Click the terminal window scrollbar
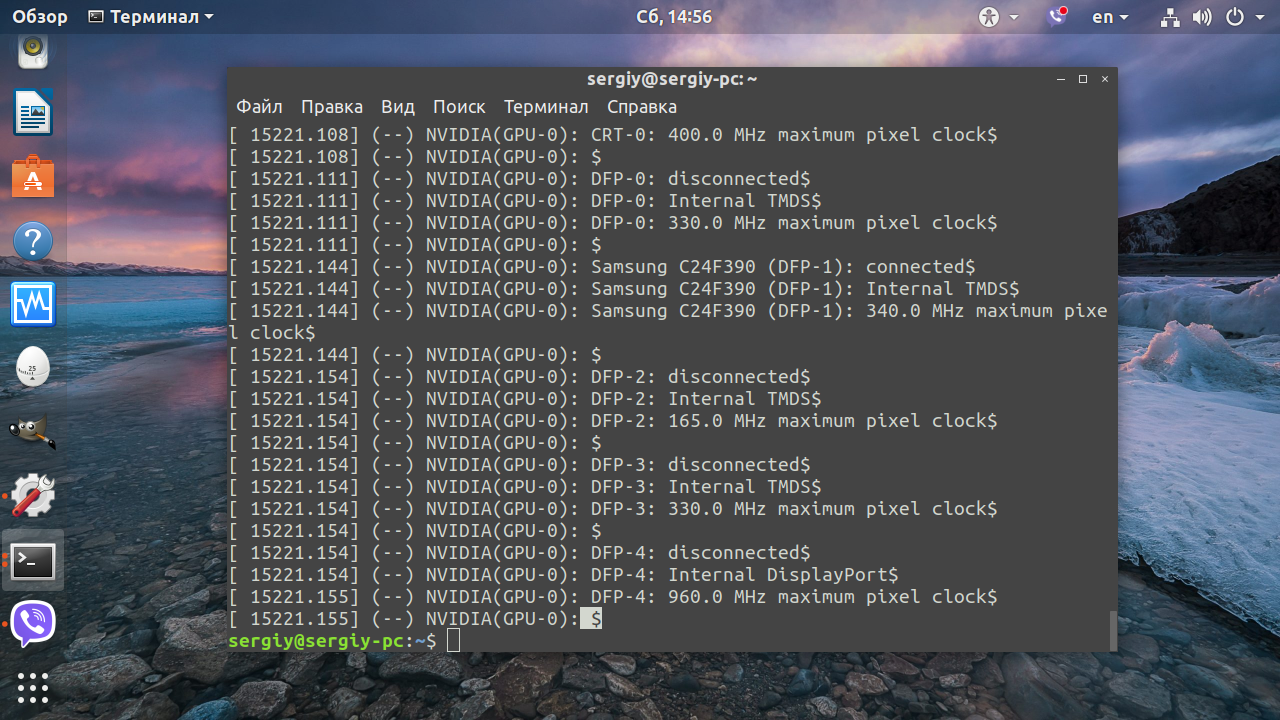The image size is (1280, 720). pos(1112,630)
